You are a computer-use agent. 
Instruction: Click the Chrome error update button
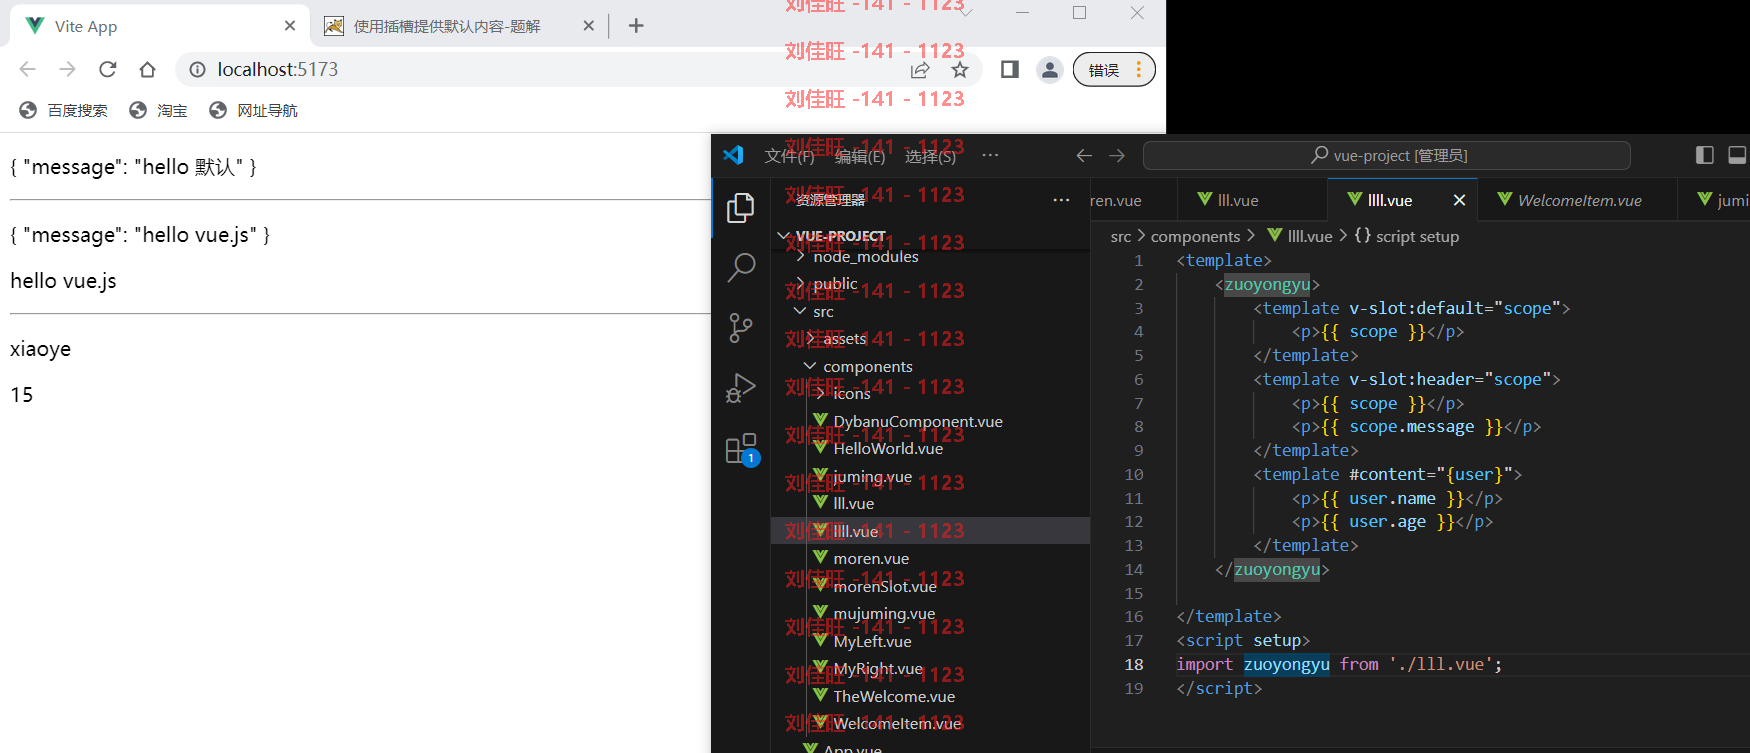(x=1114, y=70)
